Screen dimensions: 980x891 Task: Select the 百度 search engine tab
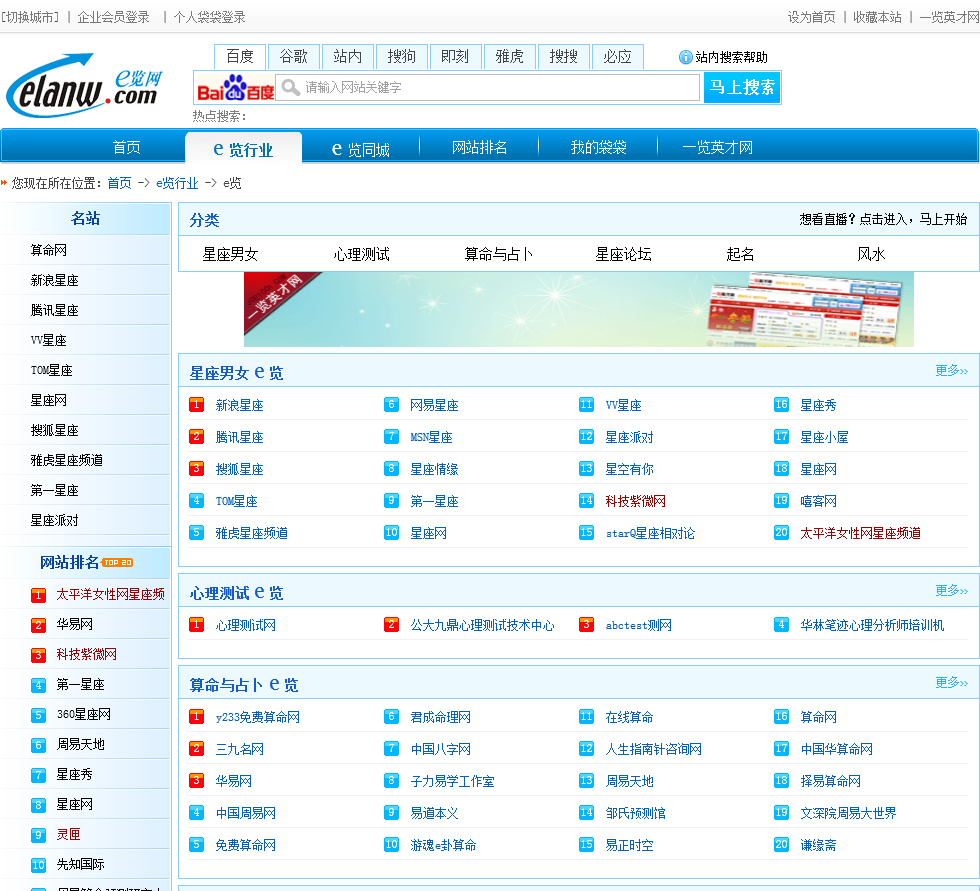tap(240, 57)
